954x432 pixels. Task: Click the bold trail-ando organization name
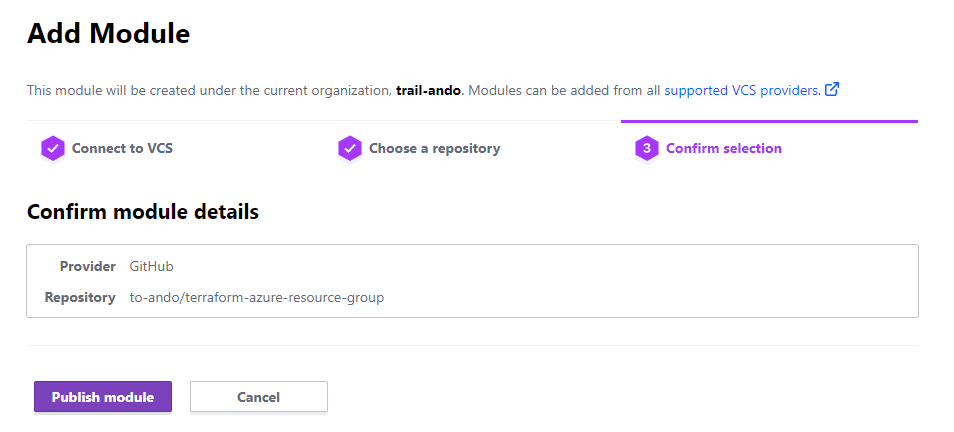428,90
